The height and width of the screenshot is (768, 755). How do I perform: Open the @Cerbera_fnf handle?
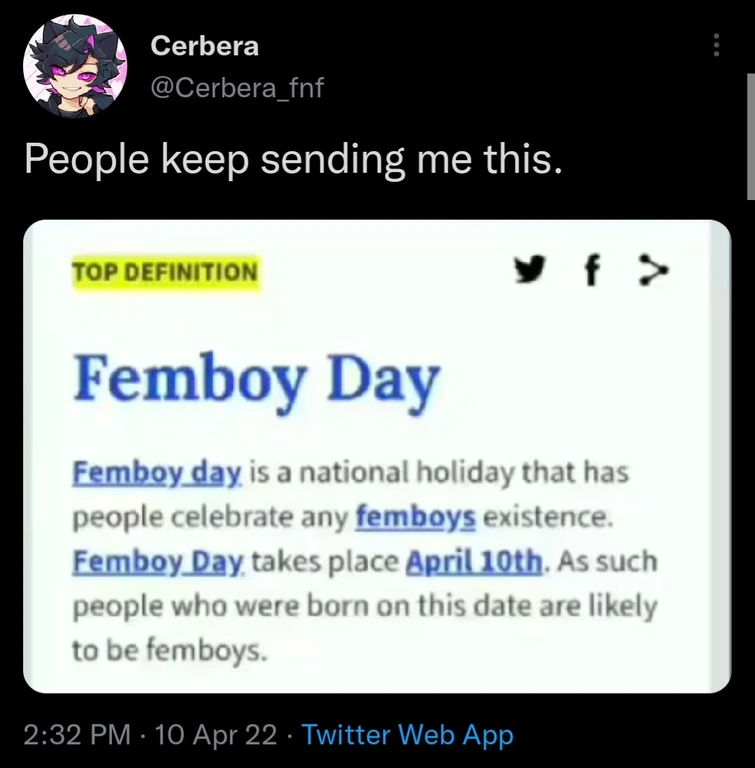pos(236,88)
